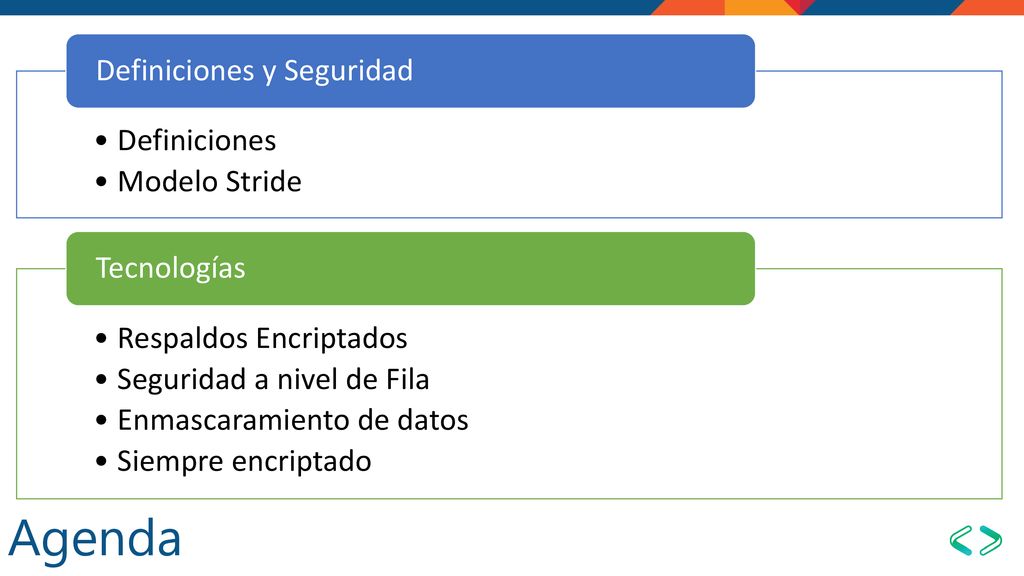Click the bullet dot before Siempre encriptado

coord(101,461)
